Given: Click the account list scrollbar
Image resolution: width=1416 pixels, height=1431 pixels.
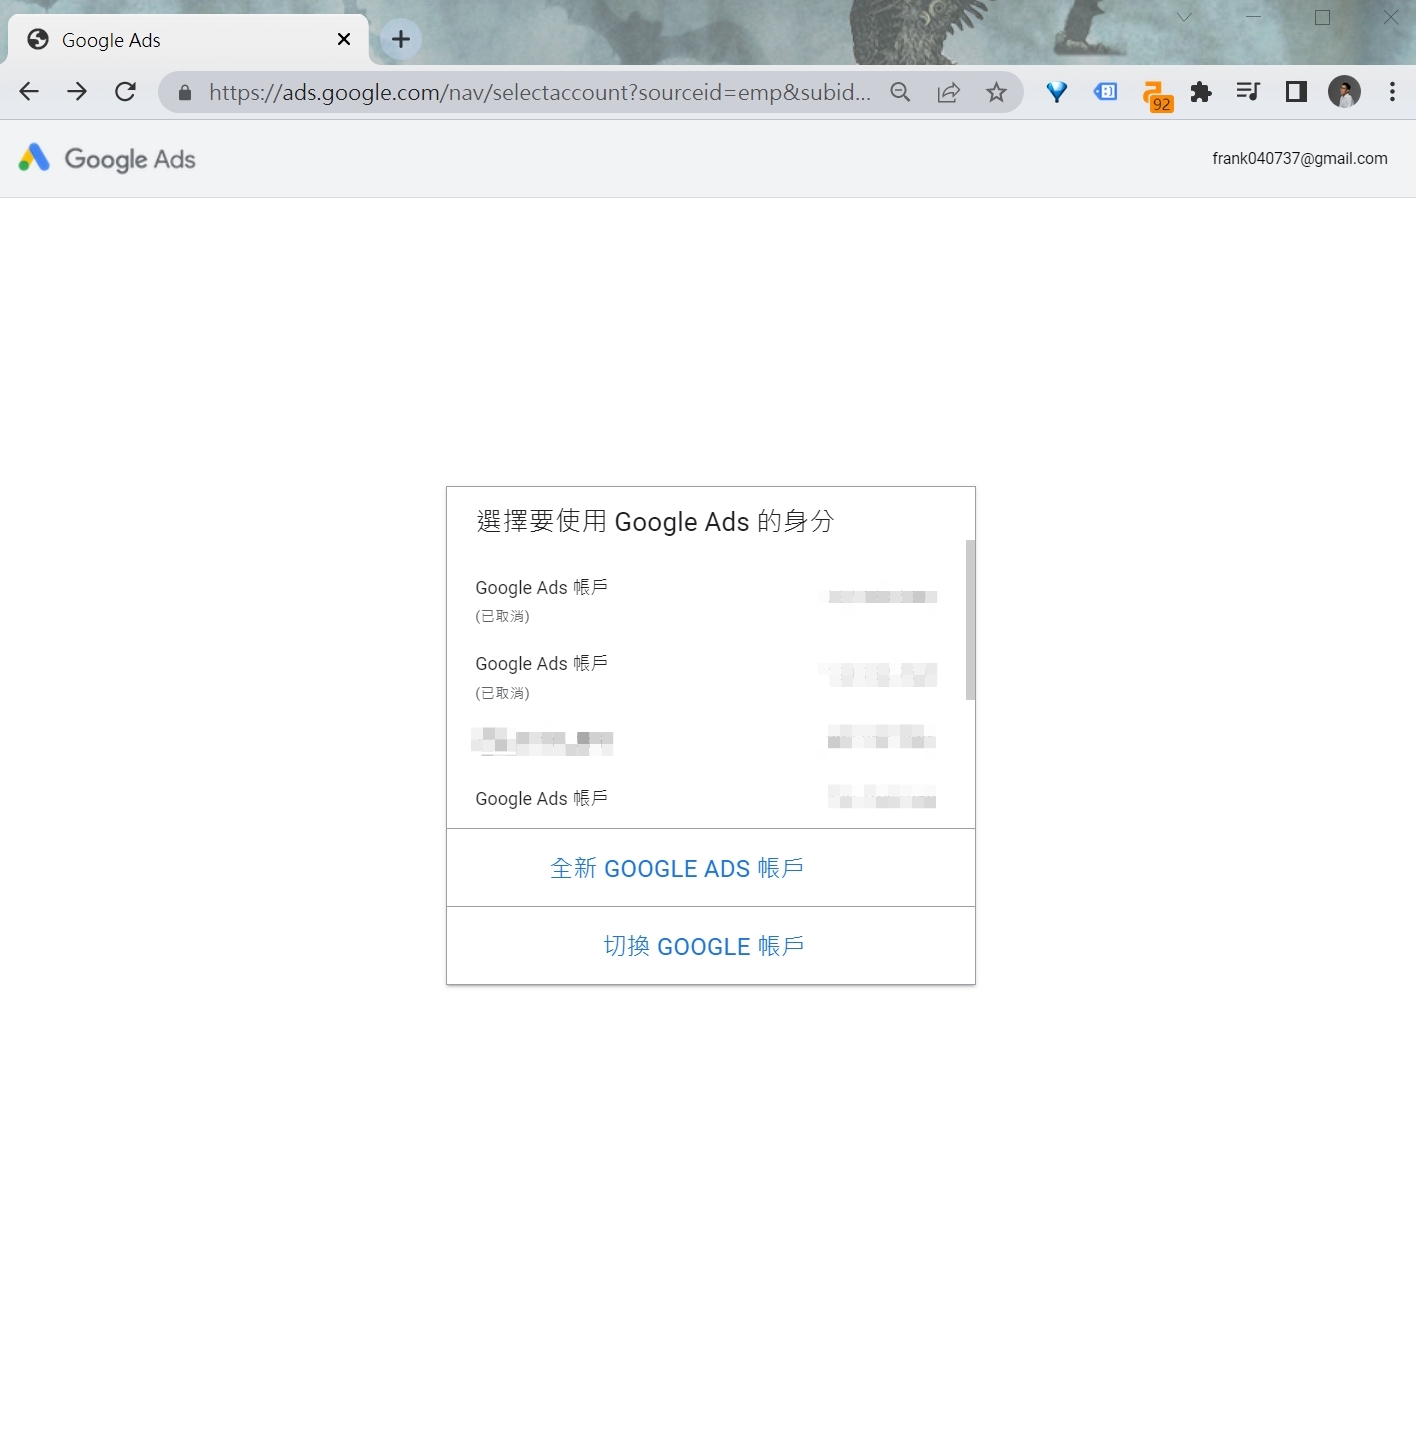Looking at the screenshot, I should click(x=970, y=620).
